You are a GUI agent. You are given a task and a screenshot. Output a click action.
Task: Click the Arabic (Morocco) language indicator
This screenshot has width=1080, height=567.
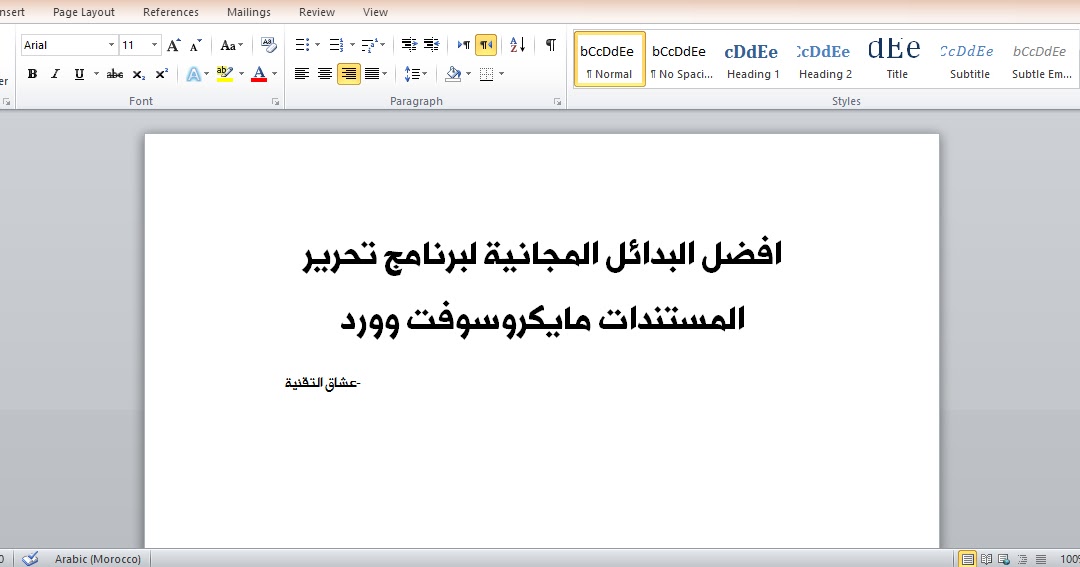point(98,559)
